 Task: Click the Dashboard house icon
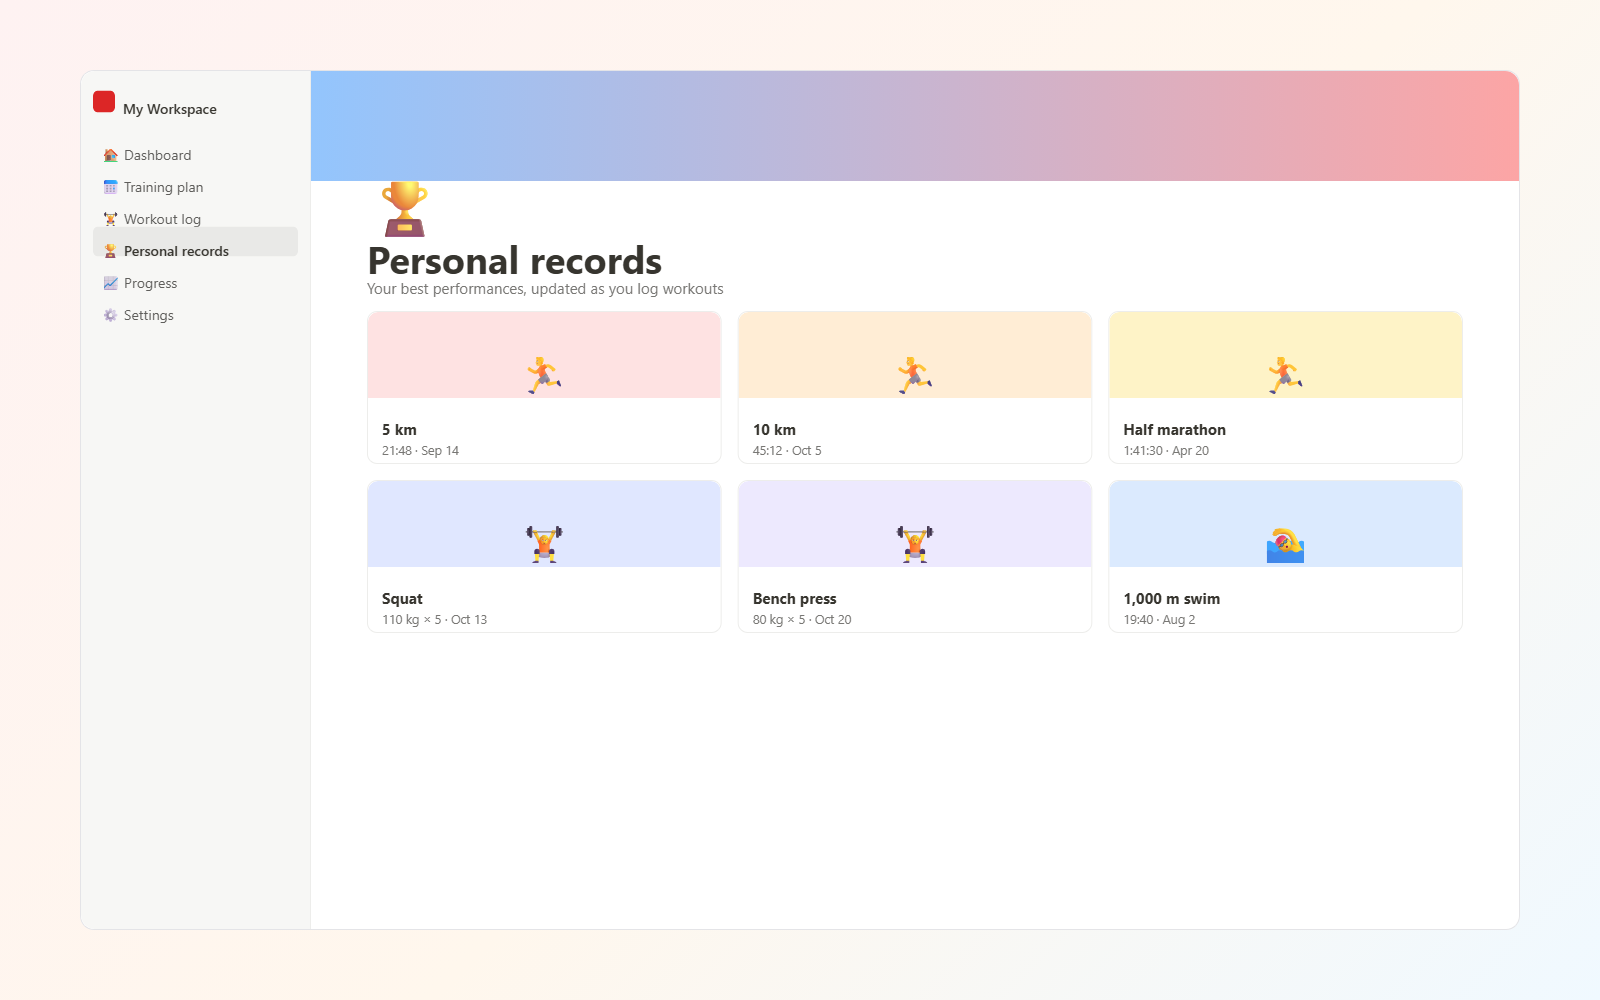110,155
